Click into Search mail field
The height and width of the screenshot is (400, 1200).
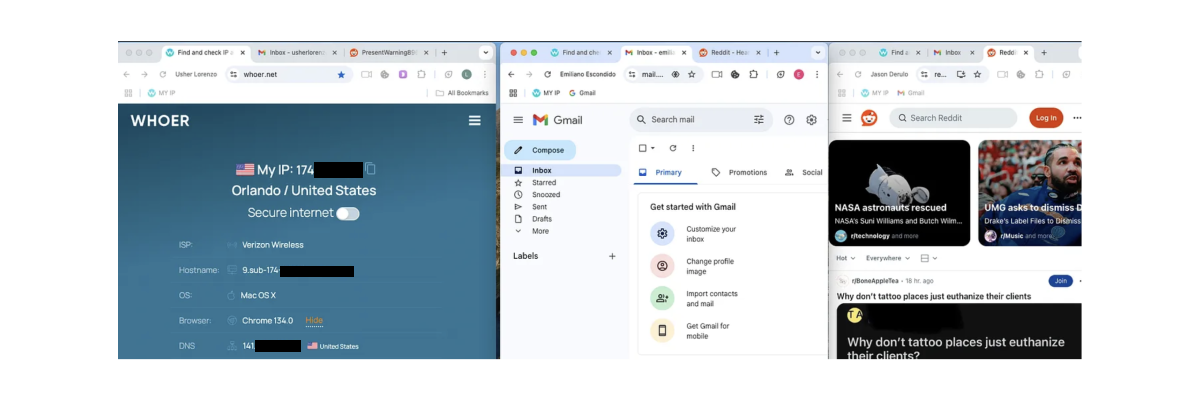(x=698, y=119)
